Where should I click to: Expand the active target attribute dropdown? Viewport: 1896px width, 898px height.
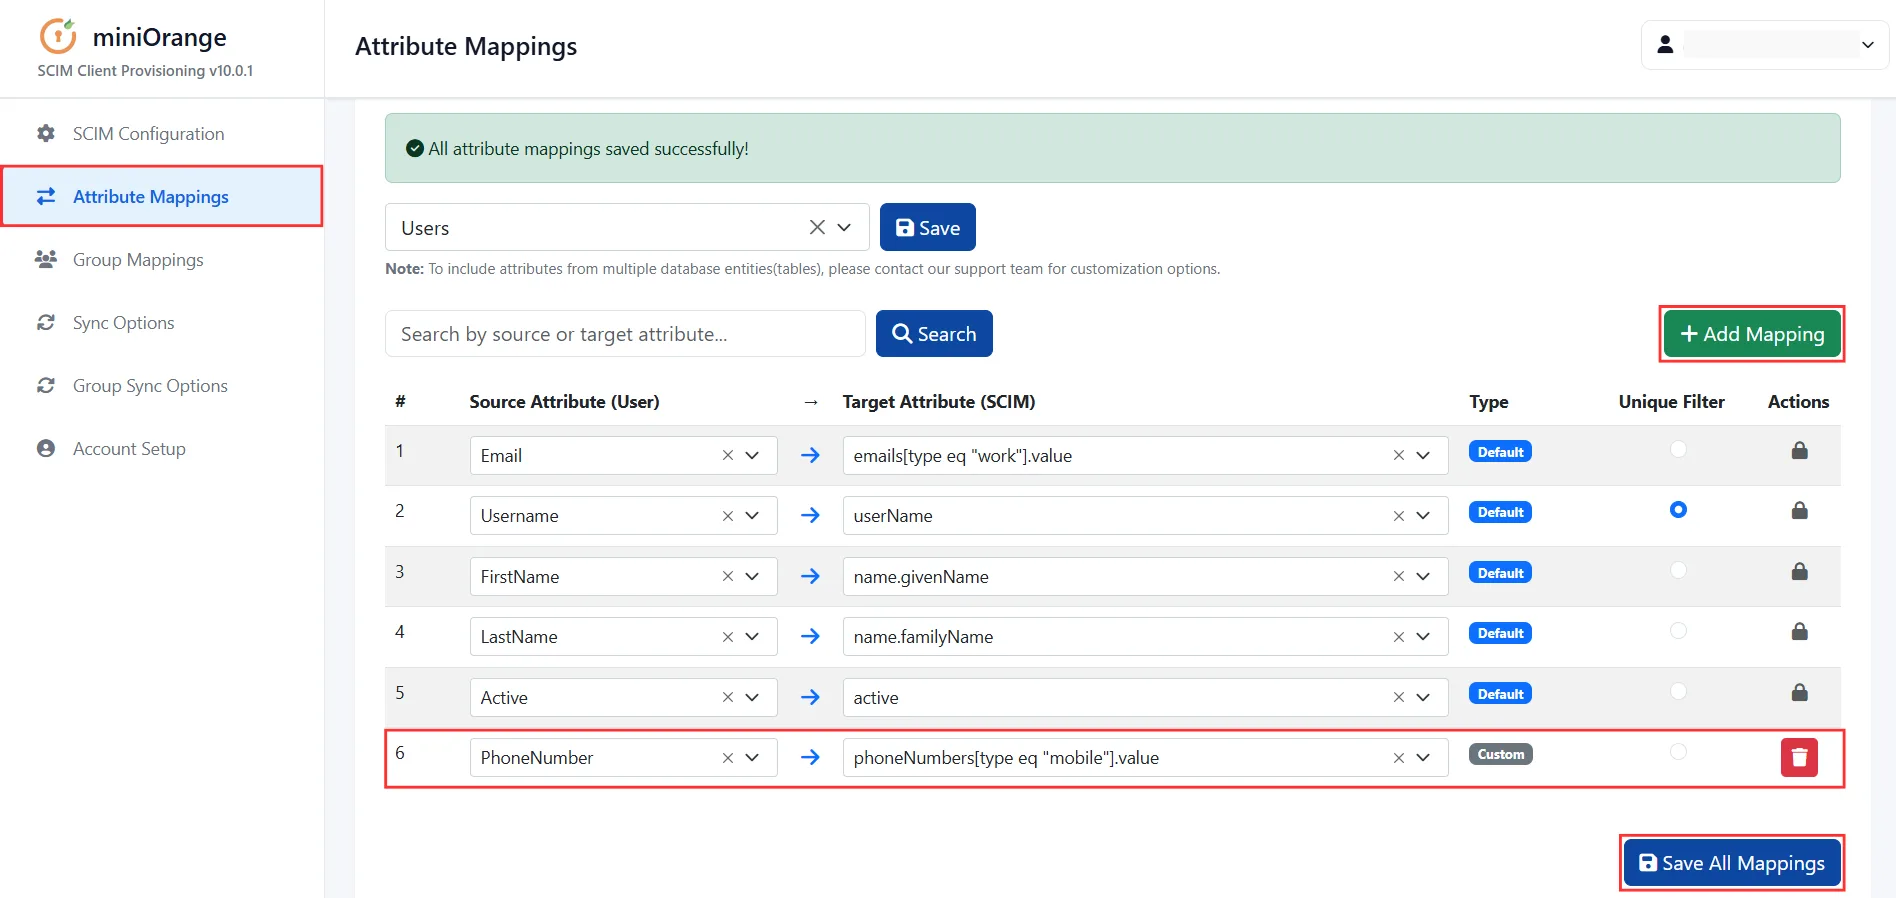tap(1423, 697)
